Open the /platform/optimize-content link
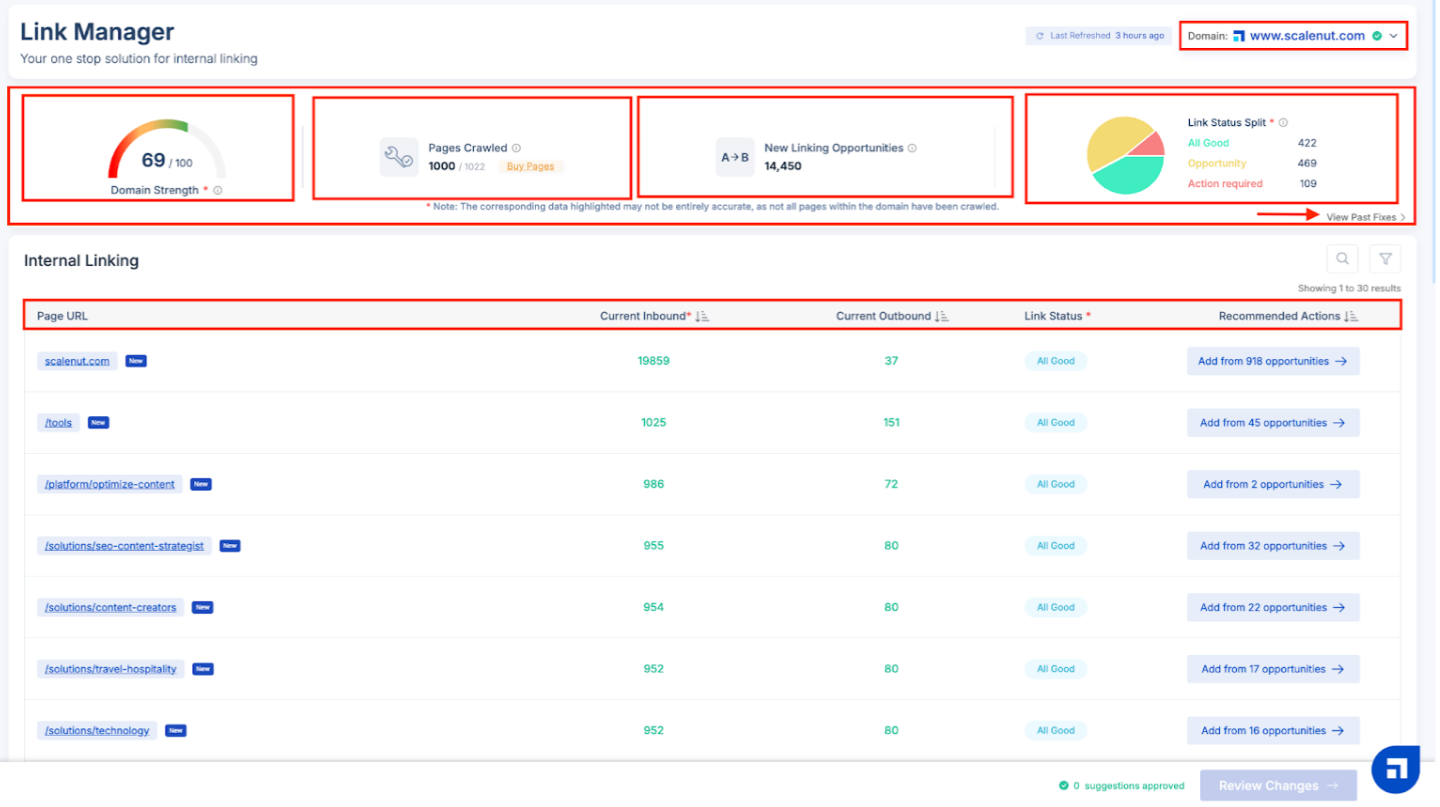Image resolution: width=1440 pixels, height=807 pixels. pyautogui.click(x=110, y=484)
